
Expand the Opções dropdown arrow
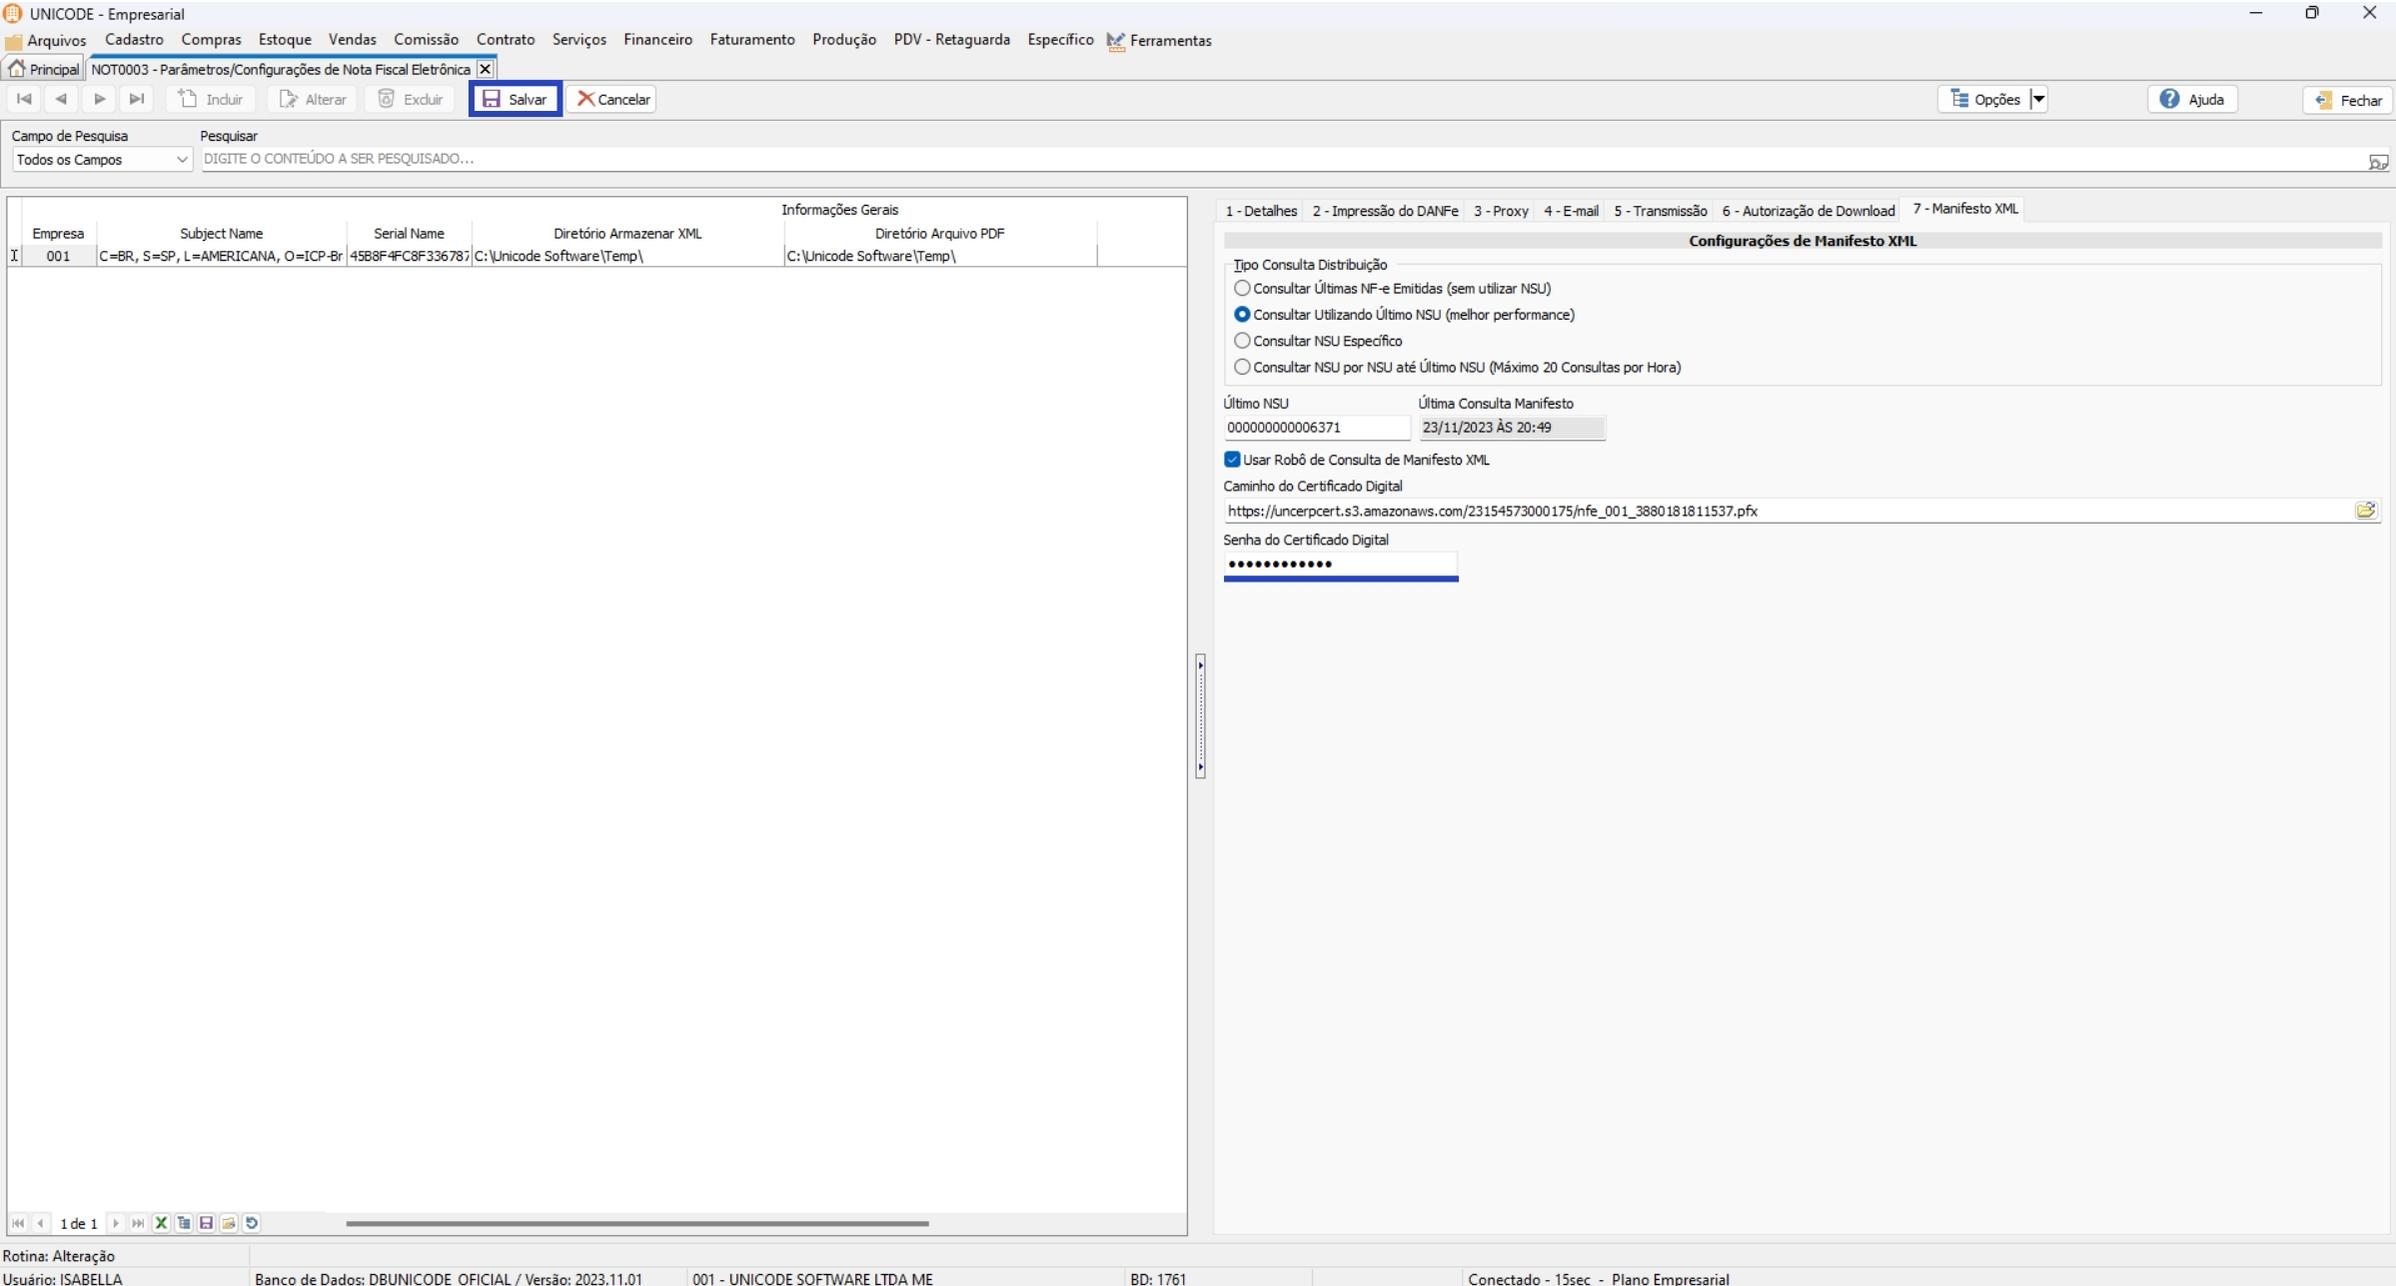2038,99
